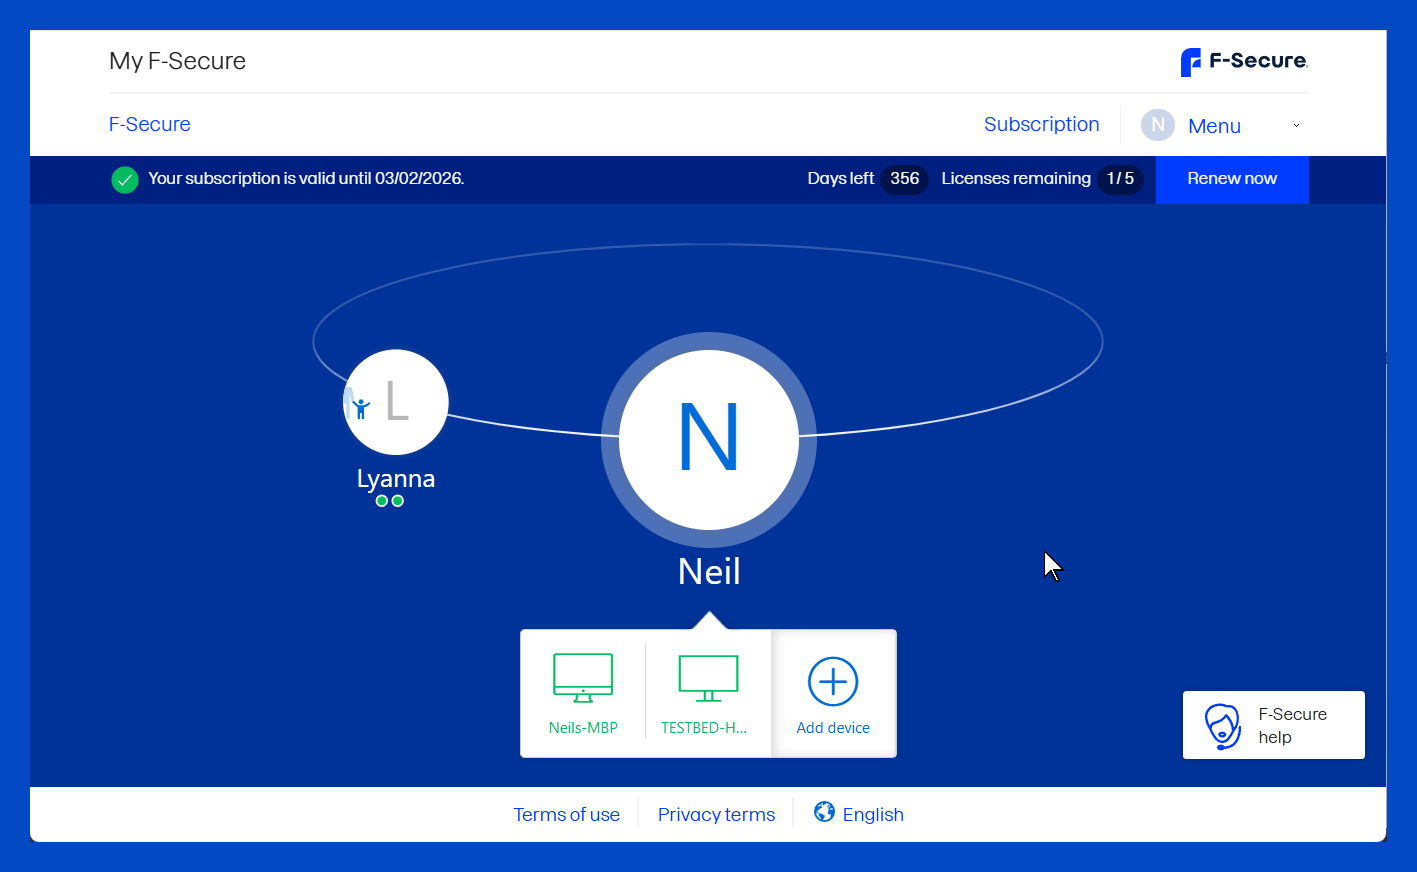Image resolution: width=1417 pixels, height=872 pixels.
Task: Click the 1/5 licenses remaining badge
Action: point(1120,179)
